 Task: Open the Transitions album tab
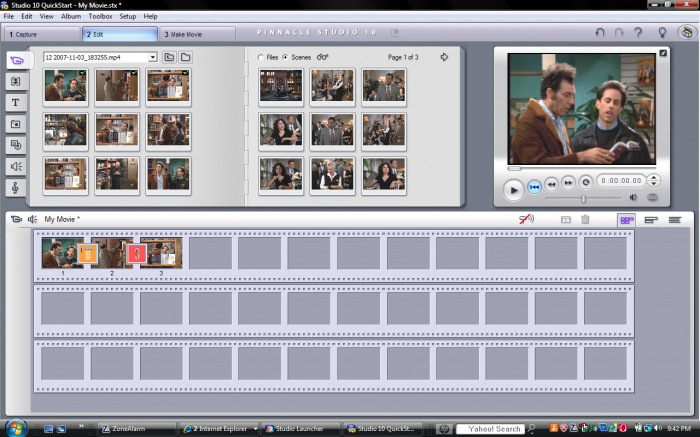click(x=16, y=82)
